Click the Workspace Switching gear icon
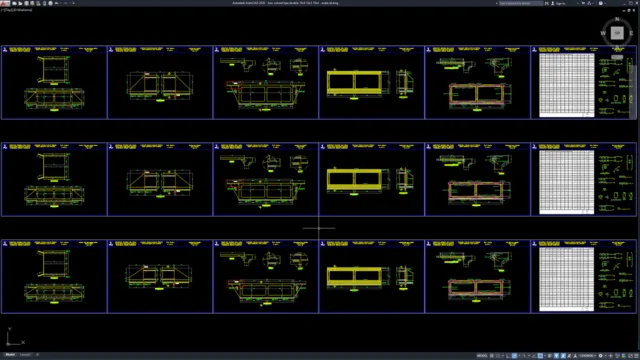Image resolution: width=640 pixels, height=360 pixels. point(600,356)
